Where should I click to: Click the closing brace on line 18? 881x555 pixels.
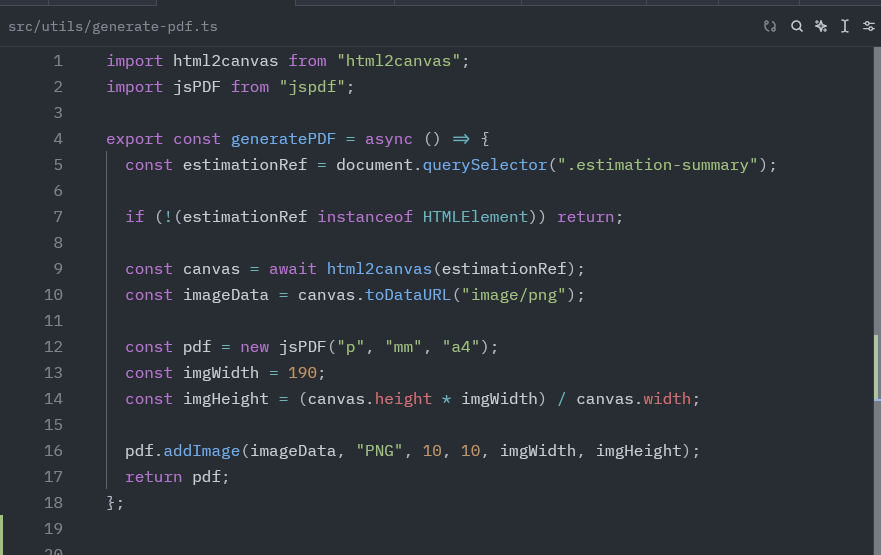click(x=110, y=503)
